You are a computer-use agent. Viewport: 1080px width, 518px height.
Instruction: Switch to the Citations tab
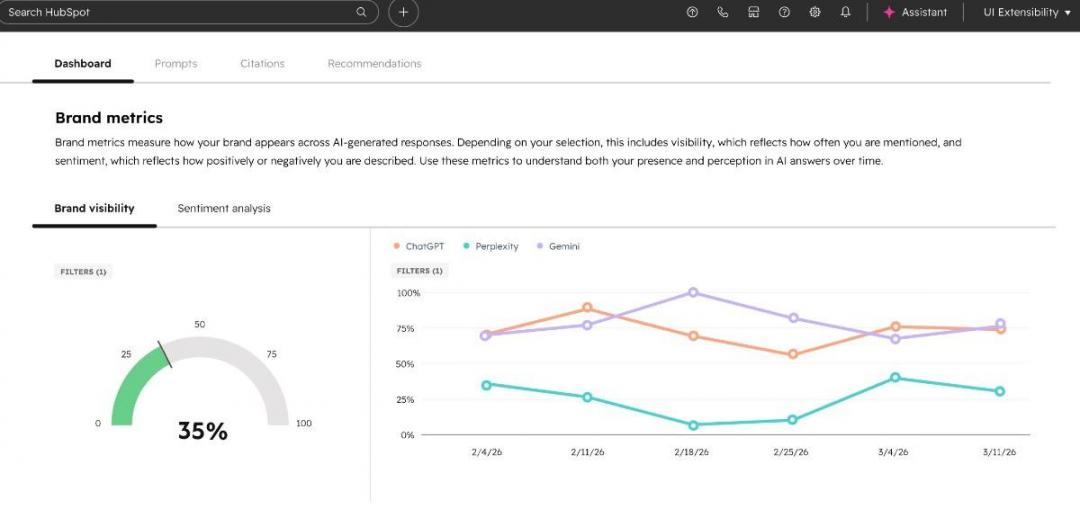[x=262, y=63]
